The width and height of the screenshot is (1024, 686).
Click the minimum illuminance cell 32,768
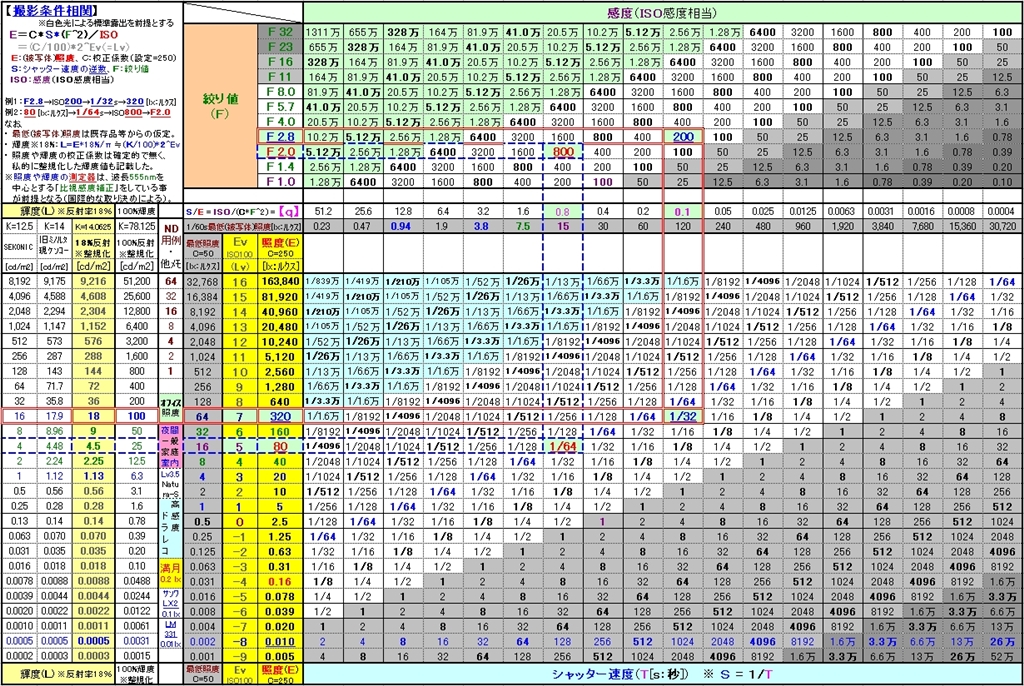202,282
